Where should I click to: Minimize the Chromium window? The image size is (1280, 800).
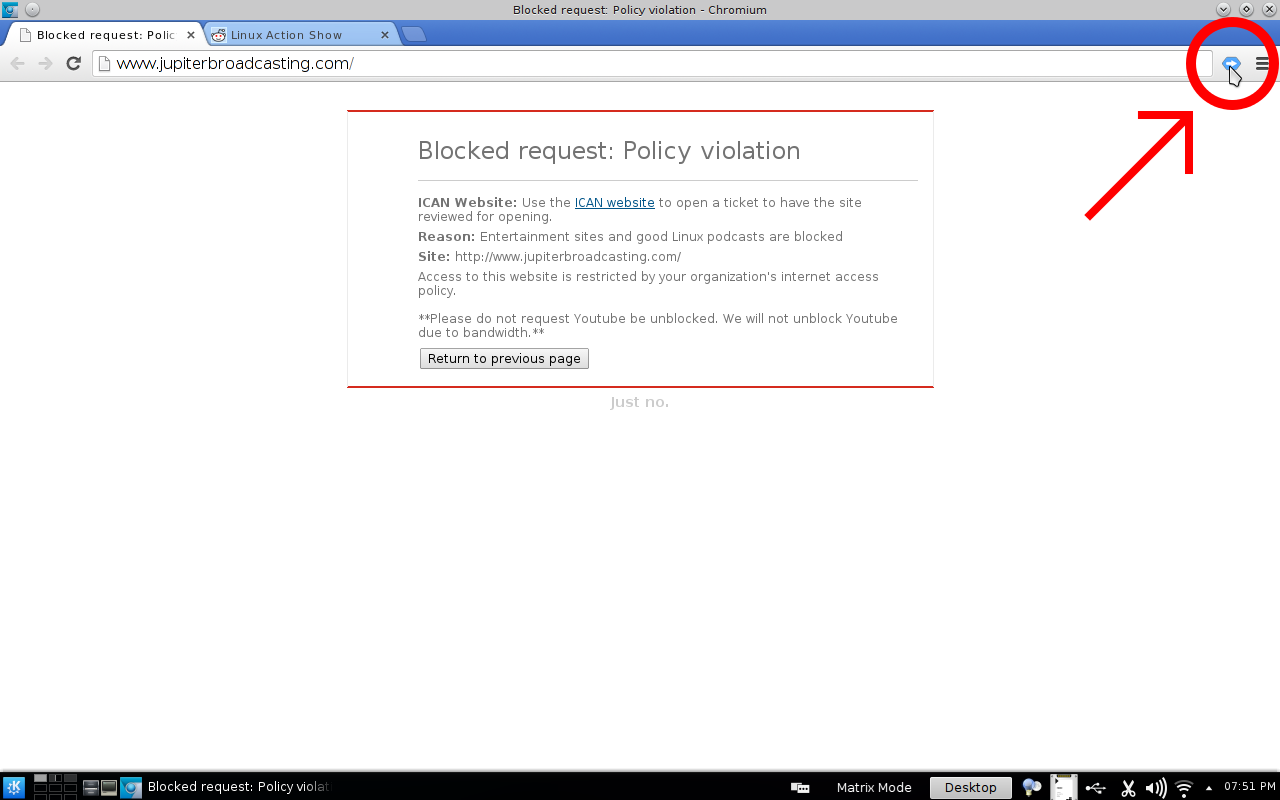(1224, 10)
